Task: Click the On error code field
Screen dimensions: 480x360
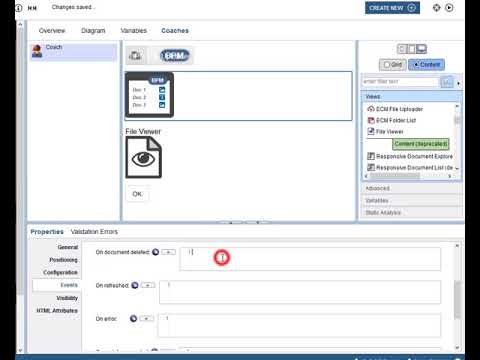Action: point(299,325)
